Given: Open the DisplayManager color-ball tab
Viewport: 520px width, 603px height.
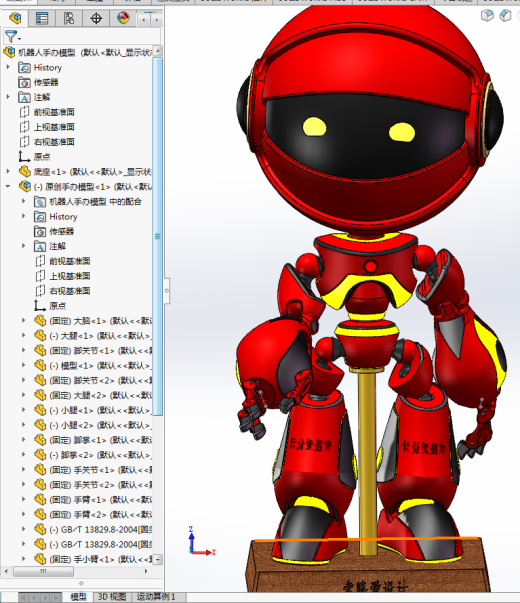Looking at the screenshot, I should click(123, 18).
